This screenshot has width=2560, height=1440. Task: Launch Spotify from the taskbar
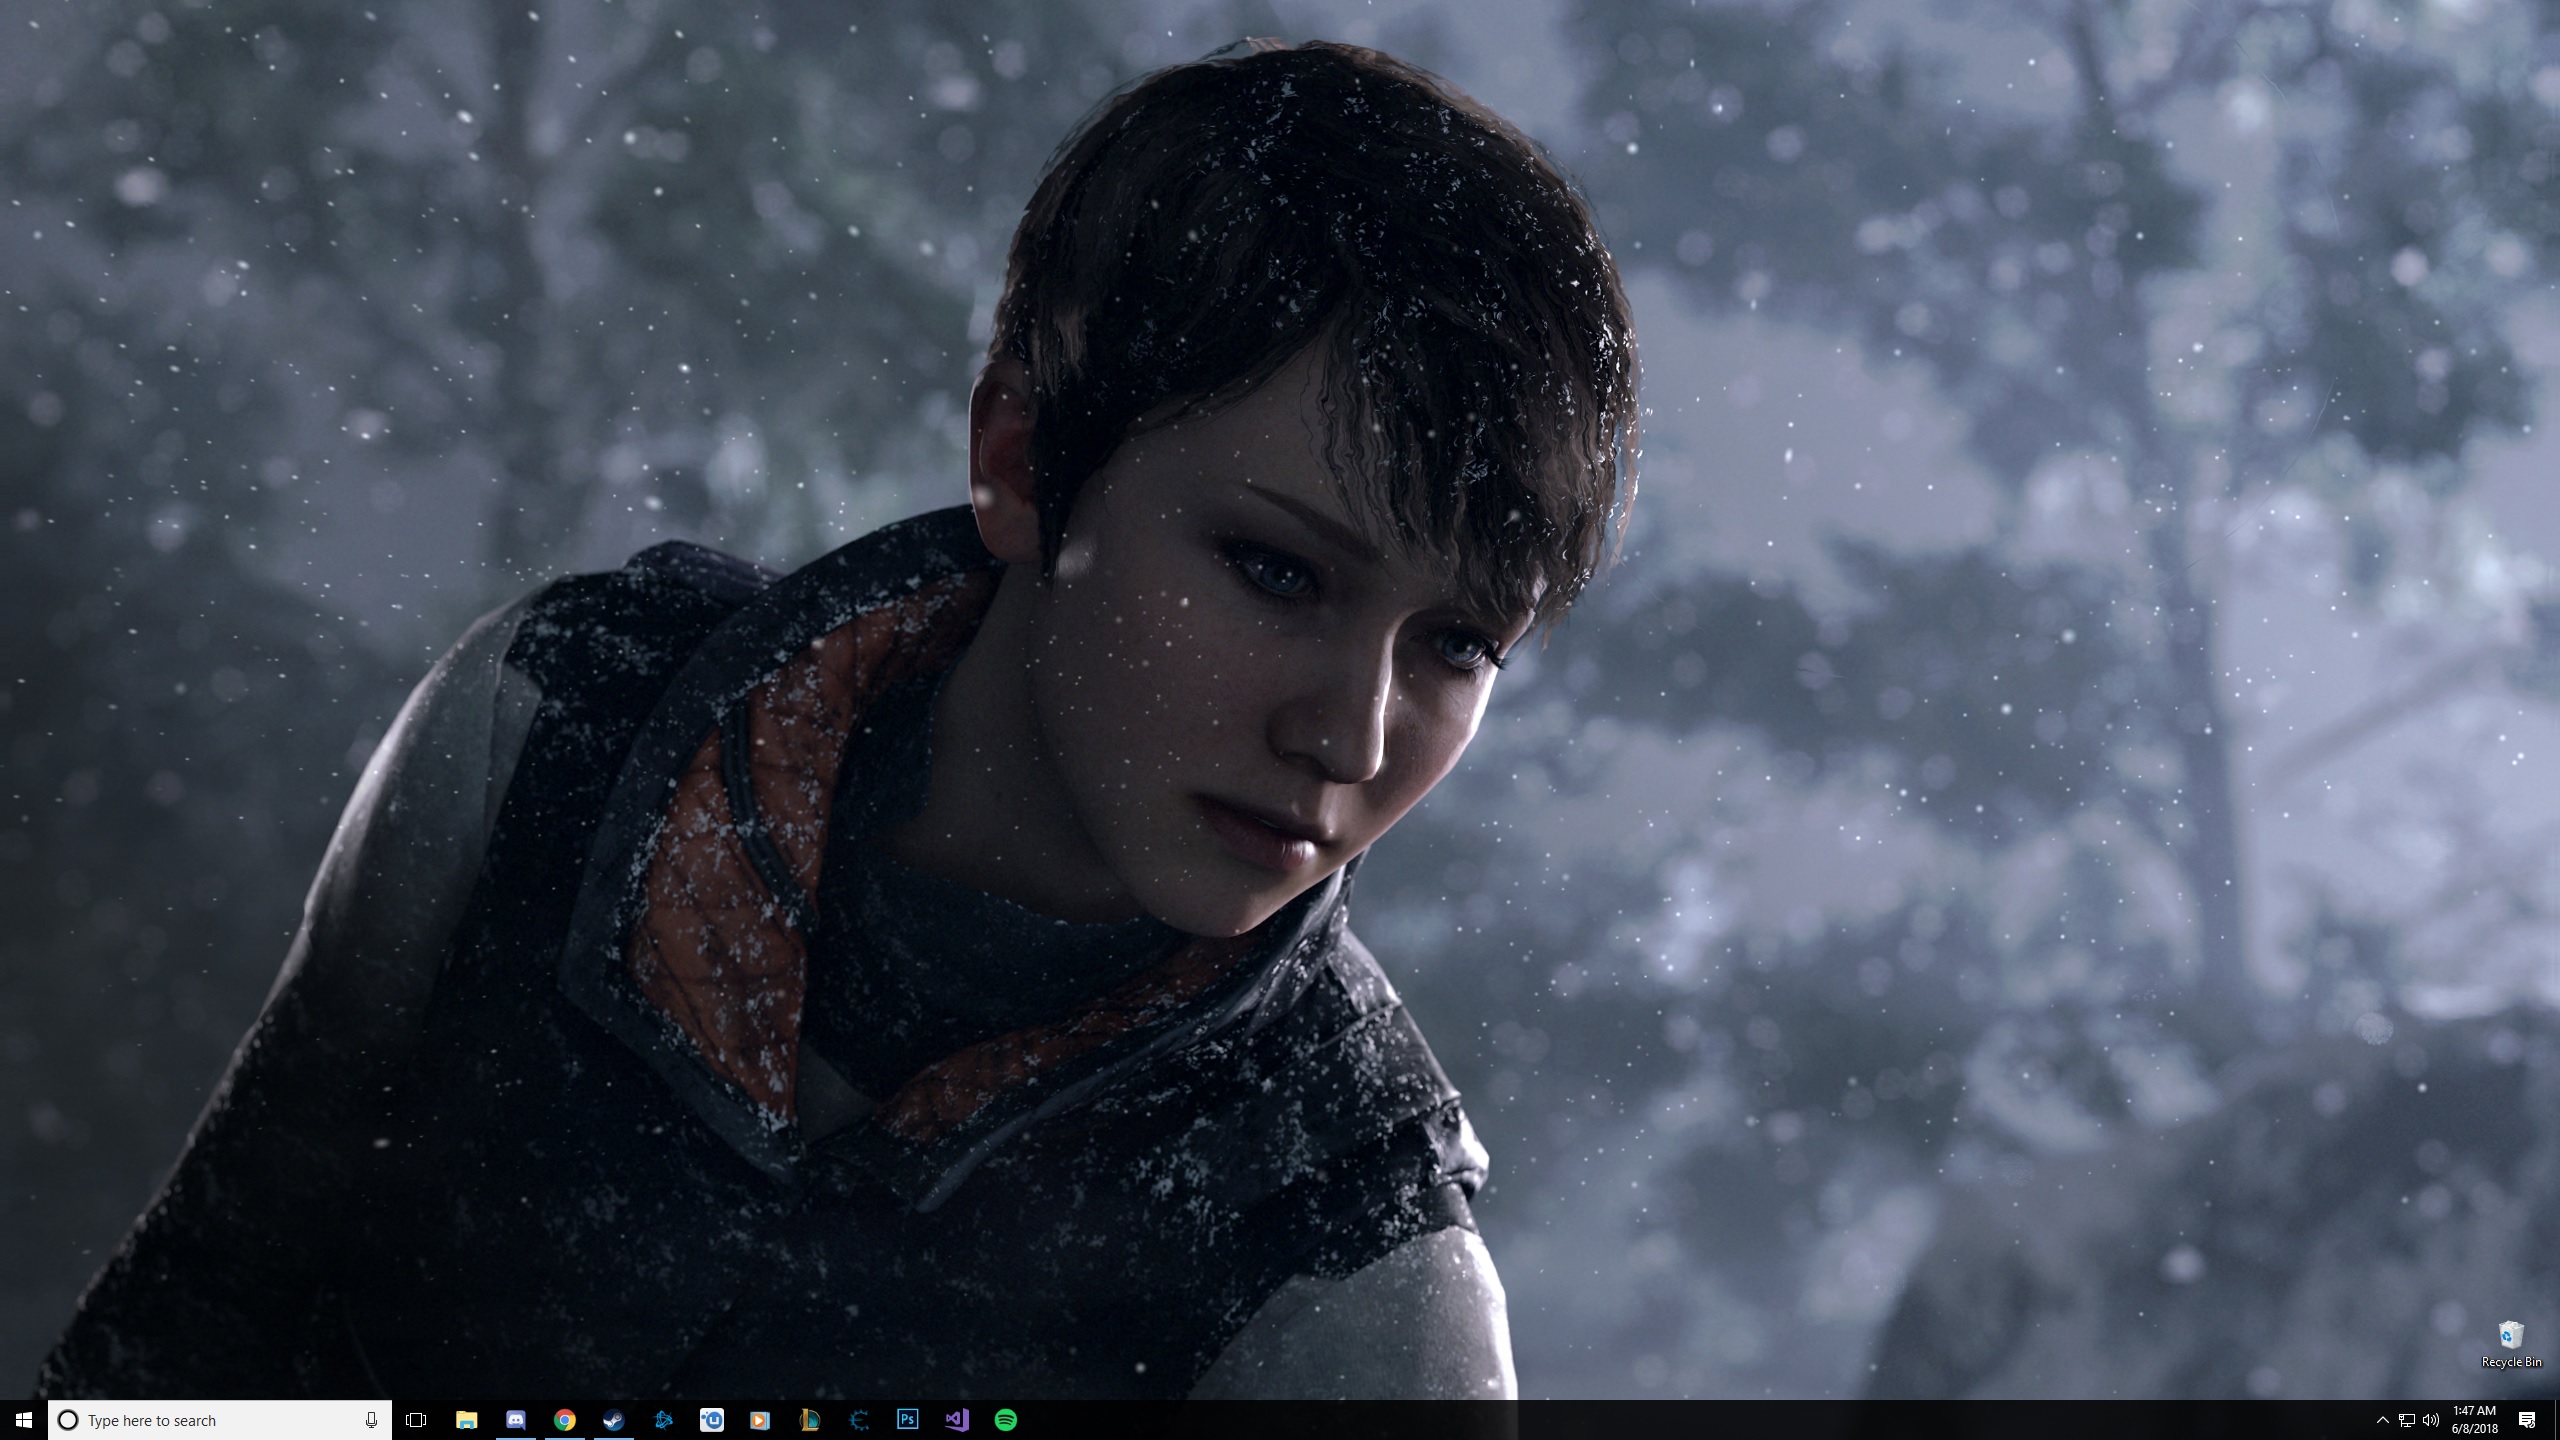pyautogui.click(x=1005, y=1420)
